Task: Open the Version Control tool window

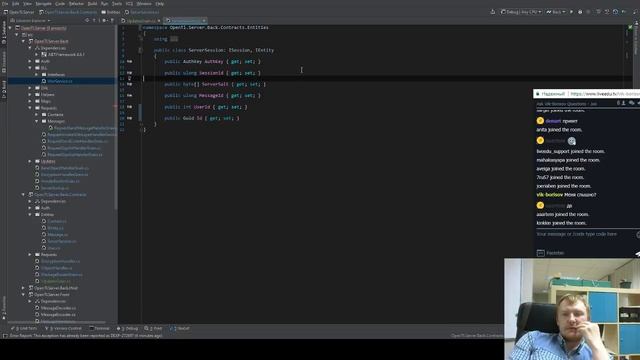Action: tap(63, 328)
